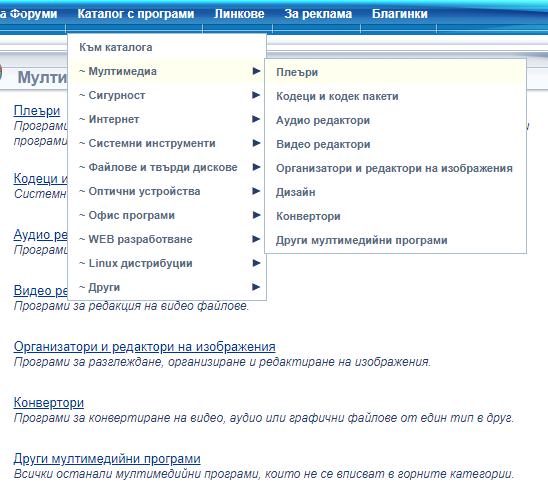Select Други мултимедийни програми submenu item
The width and height of the screenshot is (548, 487).
[395, 240]
